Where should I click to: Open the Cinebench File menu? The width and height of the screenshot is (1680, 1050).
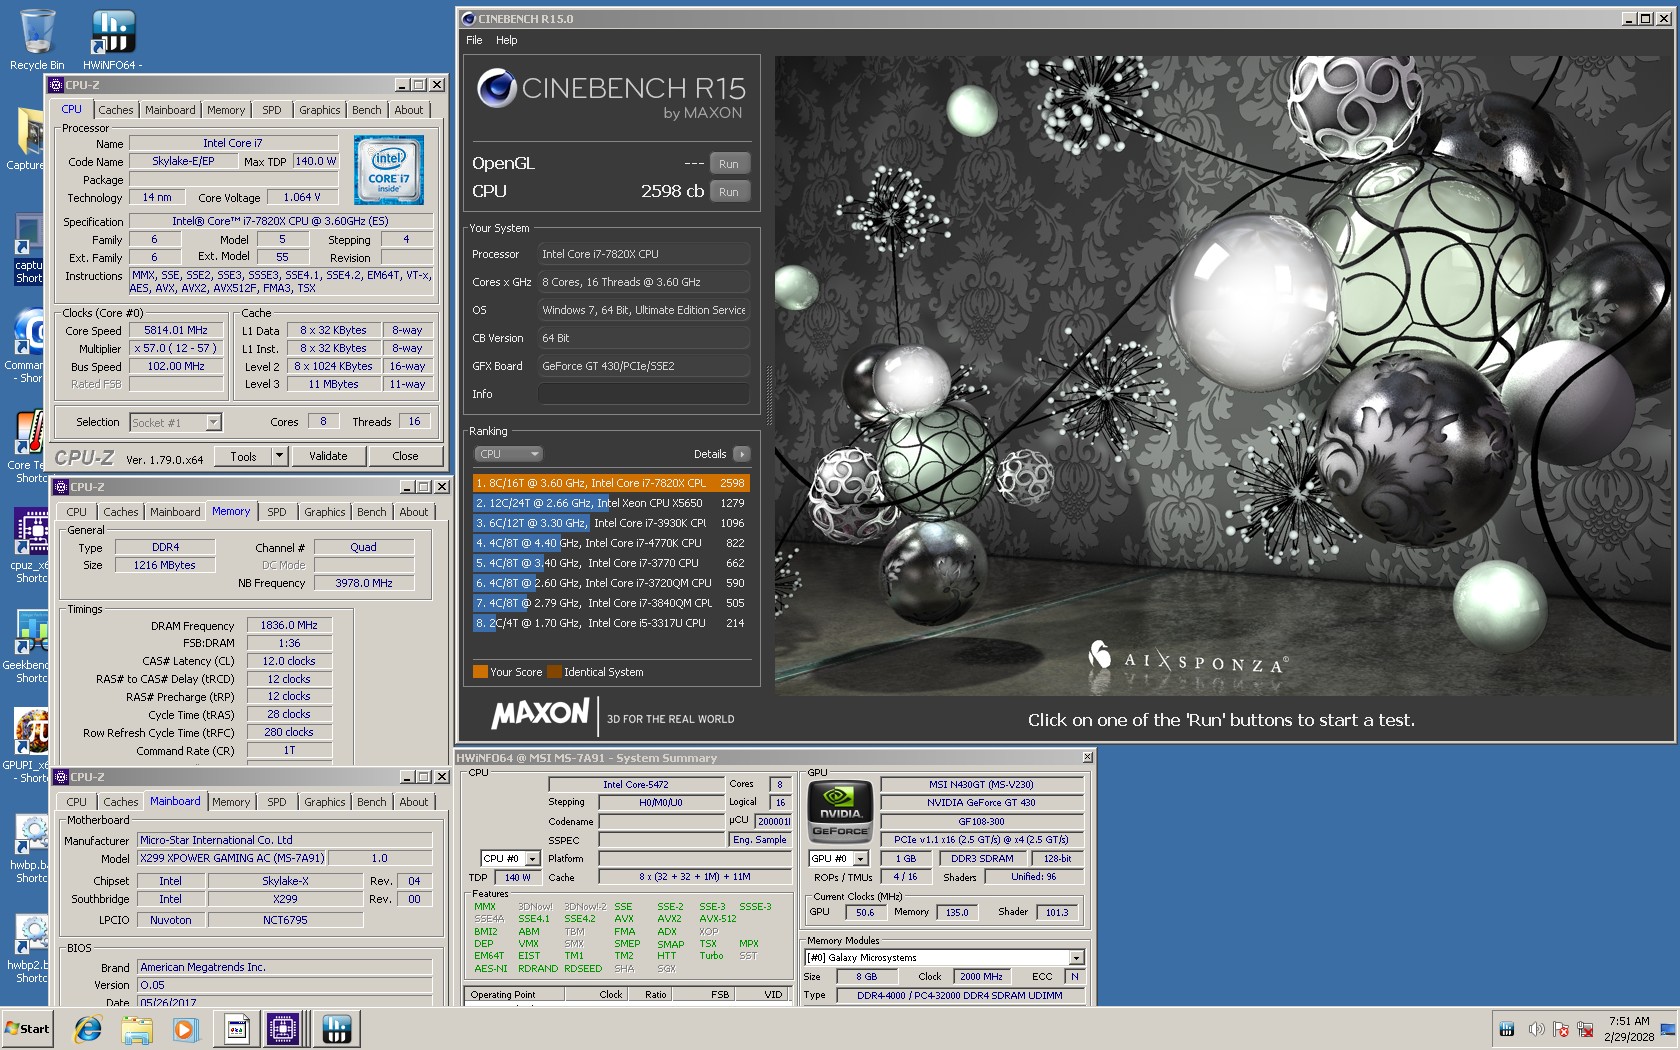click(x=474, y=40)
